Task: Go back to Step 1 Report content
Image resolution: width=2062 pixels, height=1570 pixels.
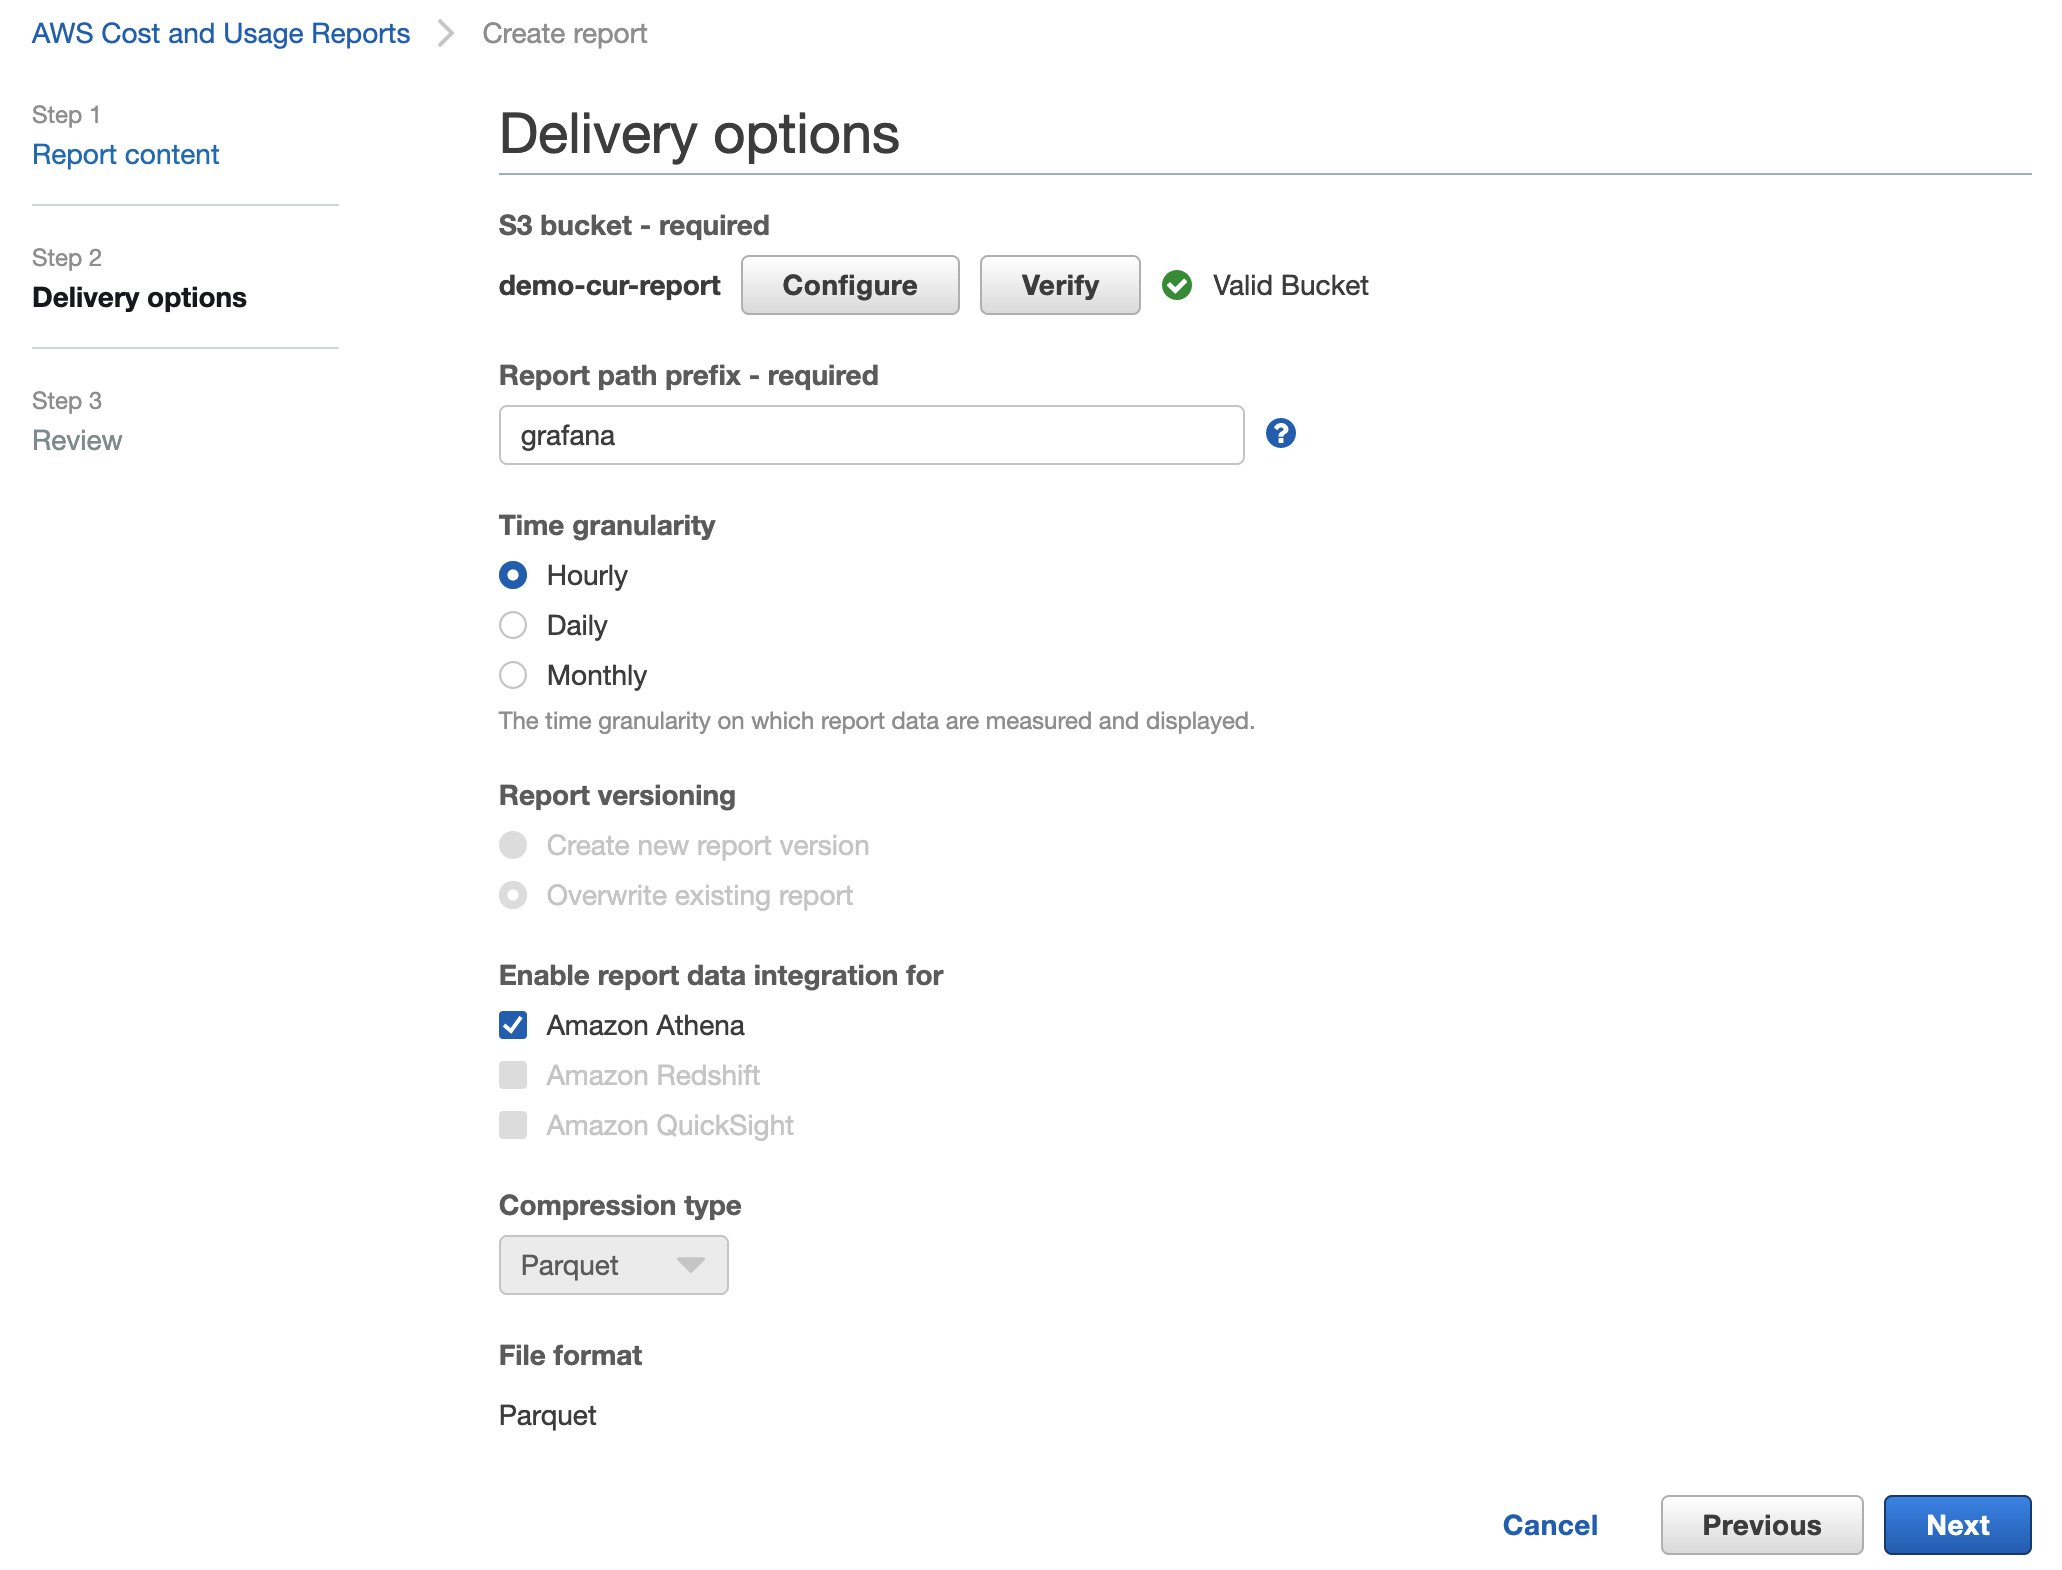Action: coord(125,153)
